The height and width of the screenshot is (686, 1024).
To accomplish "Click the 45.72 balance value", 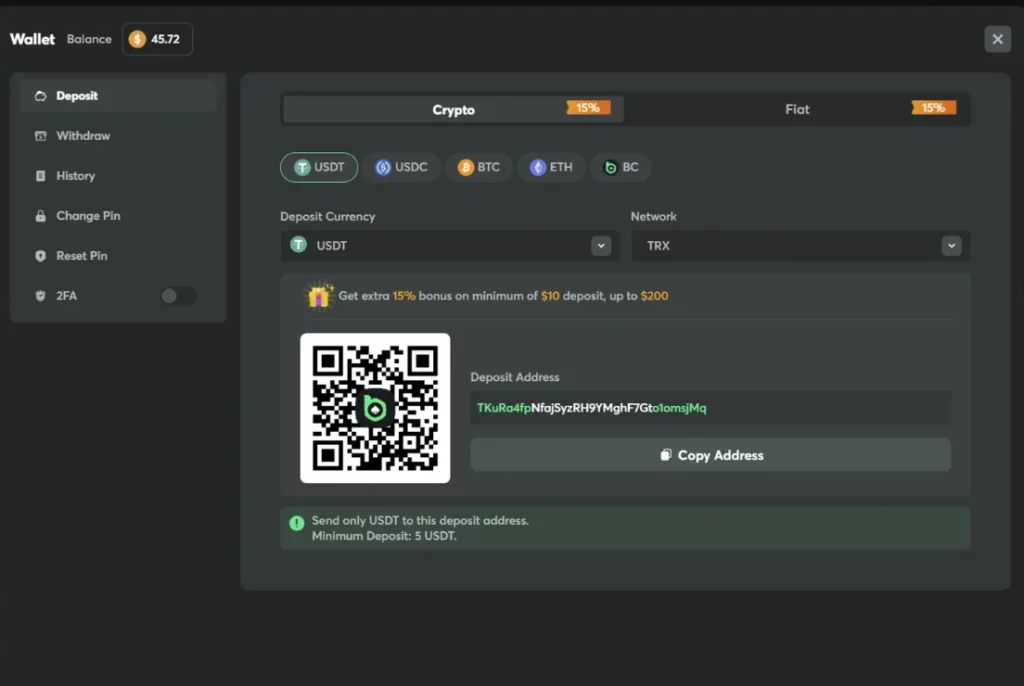I will (x=165, y=39).
